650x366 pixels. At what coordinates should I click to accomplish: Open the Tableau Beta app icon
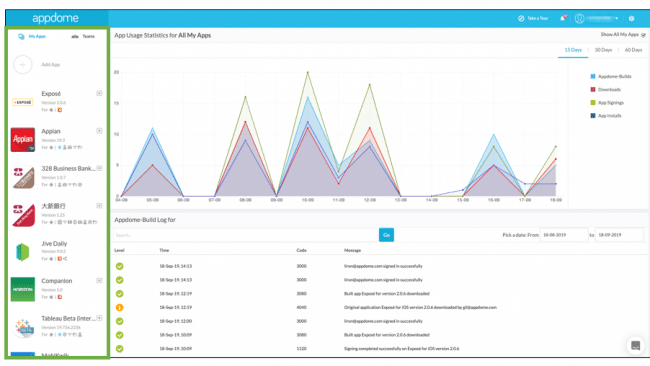[x=23, y=327]
